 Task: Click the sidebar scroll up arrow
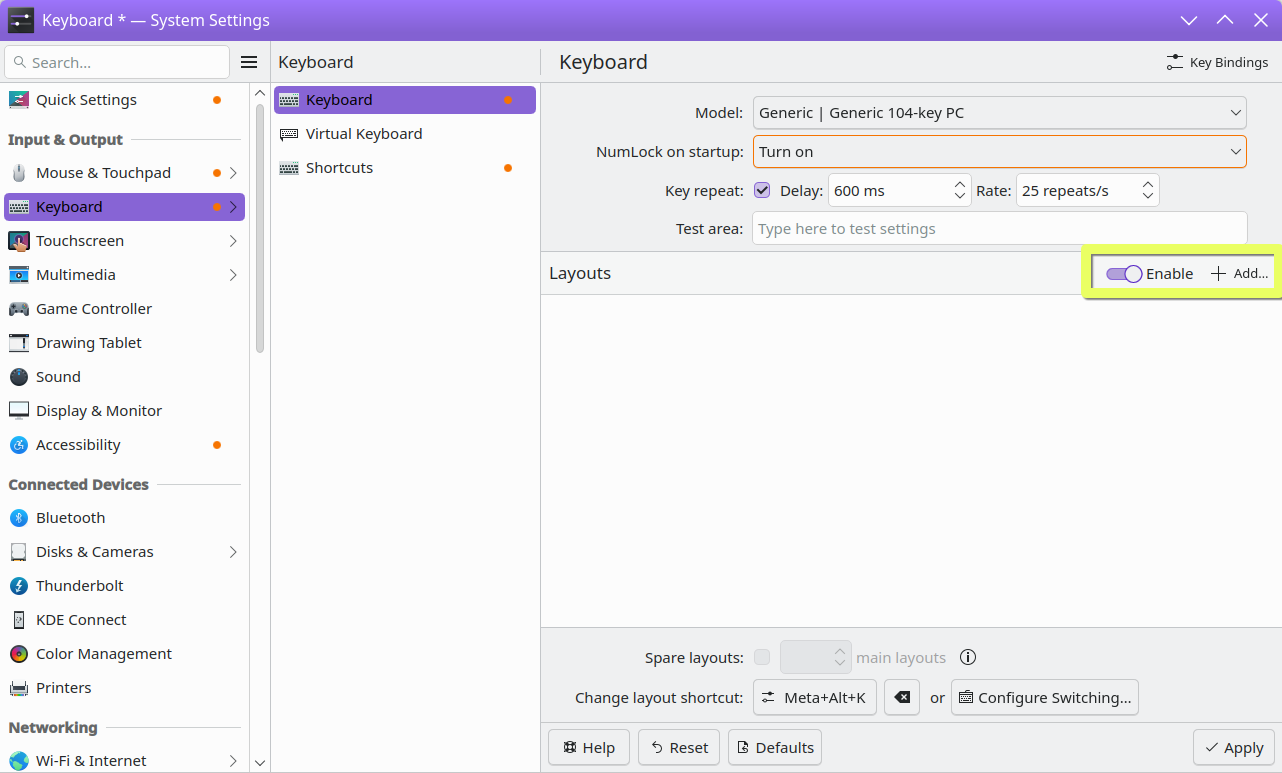[260, 91]
